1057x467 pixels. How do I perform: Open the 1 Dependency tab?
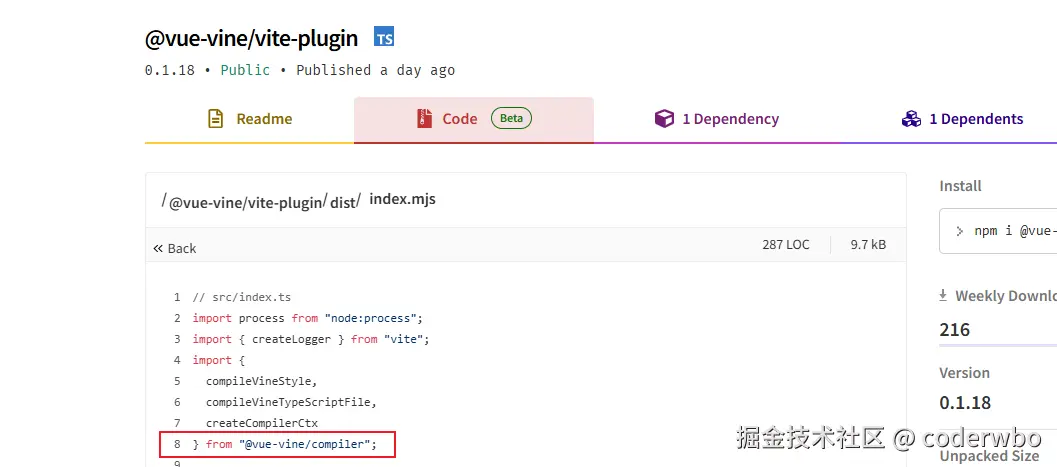point(717,119)
